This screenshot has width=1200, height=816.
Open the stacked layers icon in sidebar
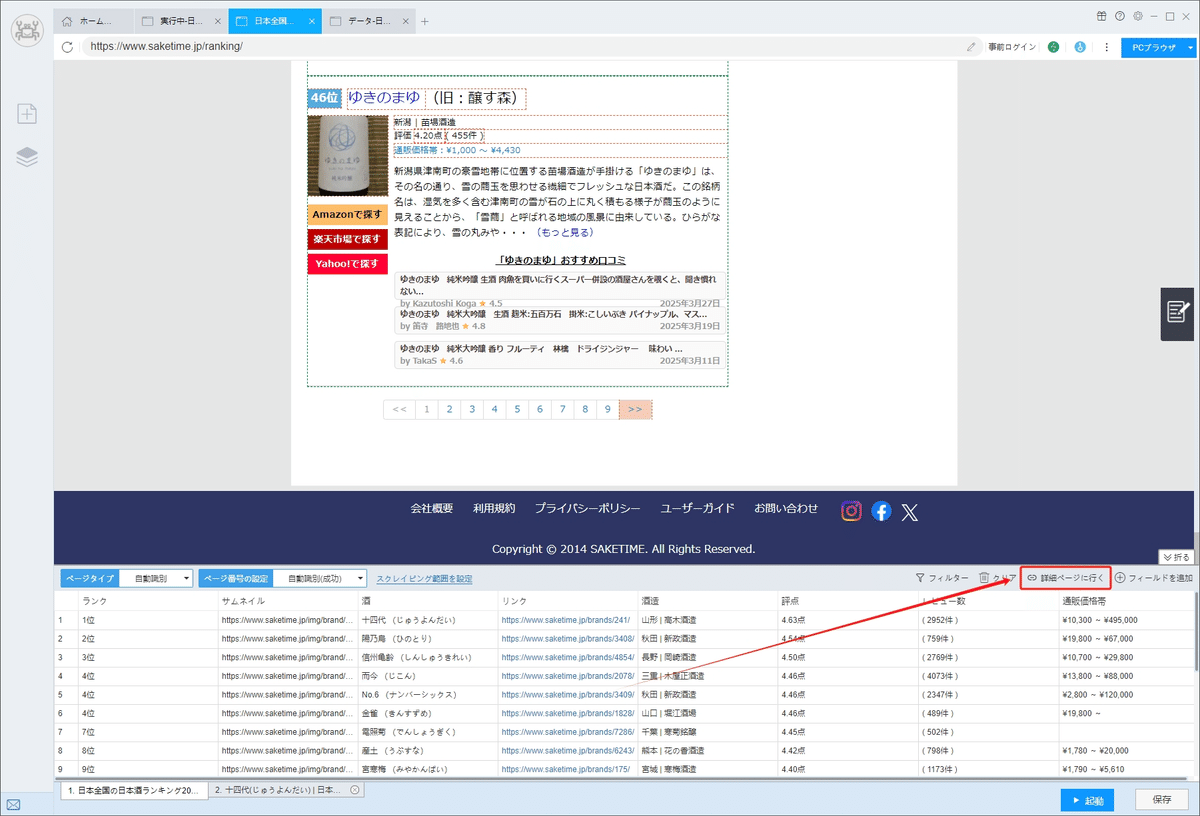pos(27,157)
